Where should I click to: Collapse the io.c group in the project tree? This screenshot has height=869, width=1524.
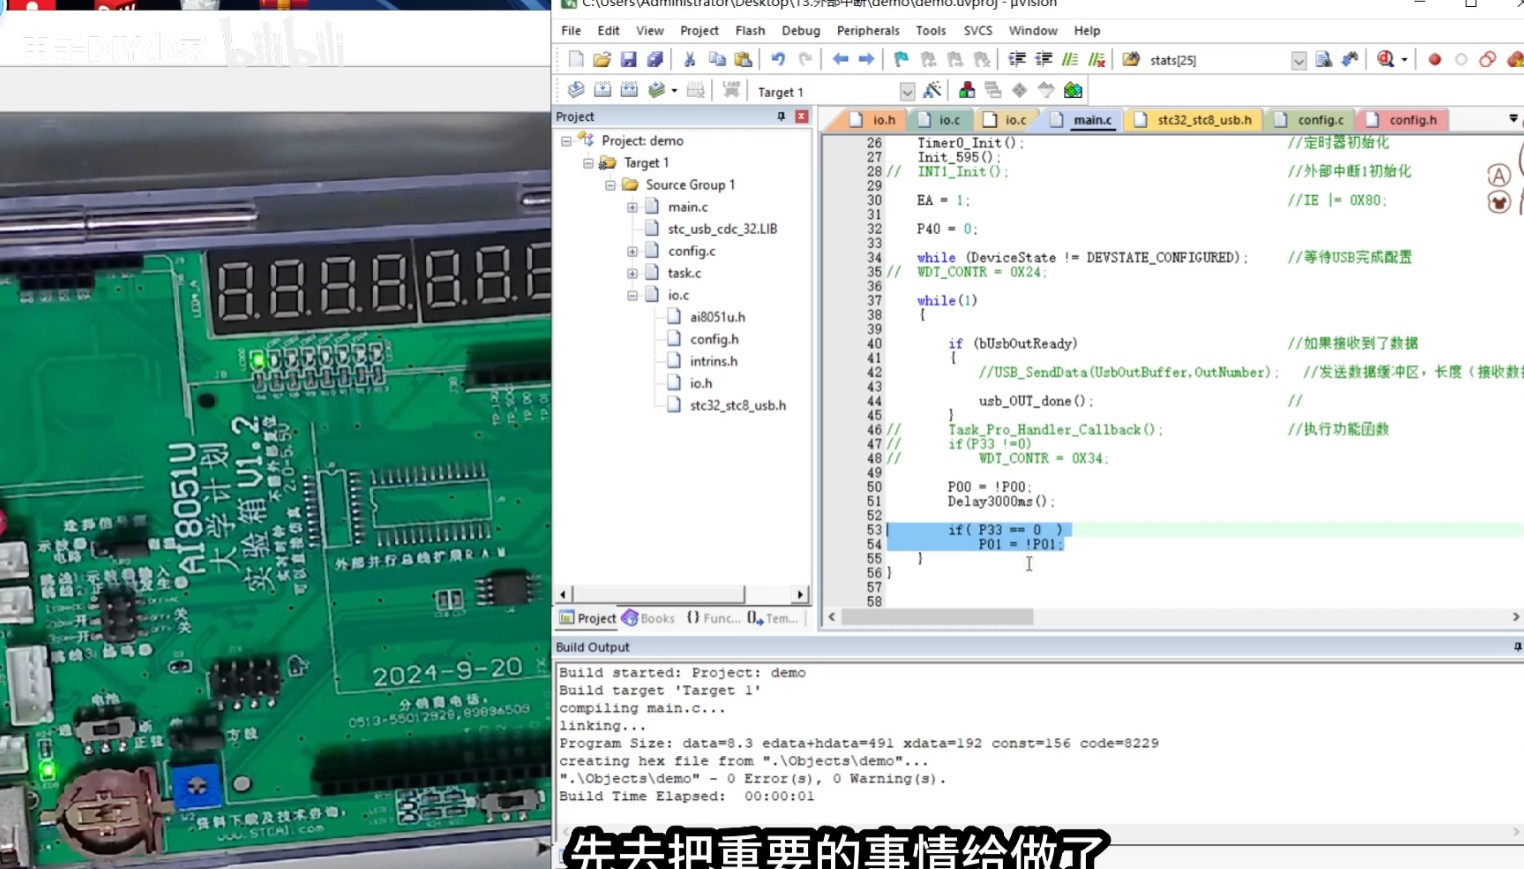[631, 295]
